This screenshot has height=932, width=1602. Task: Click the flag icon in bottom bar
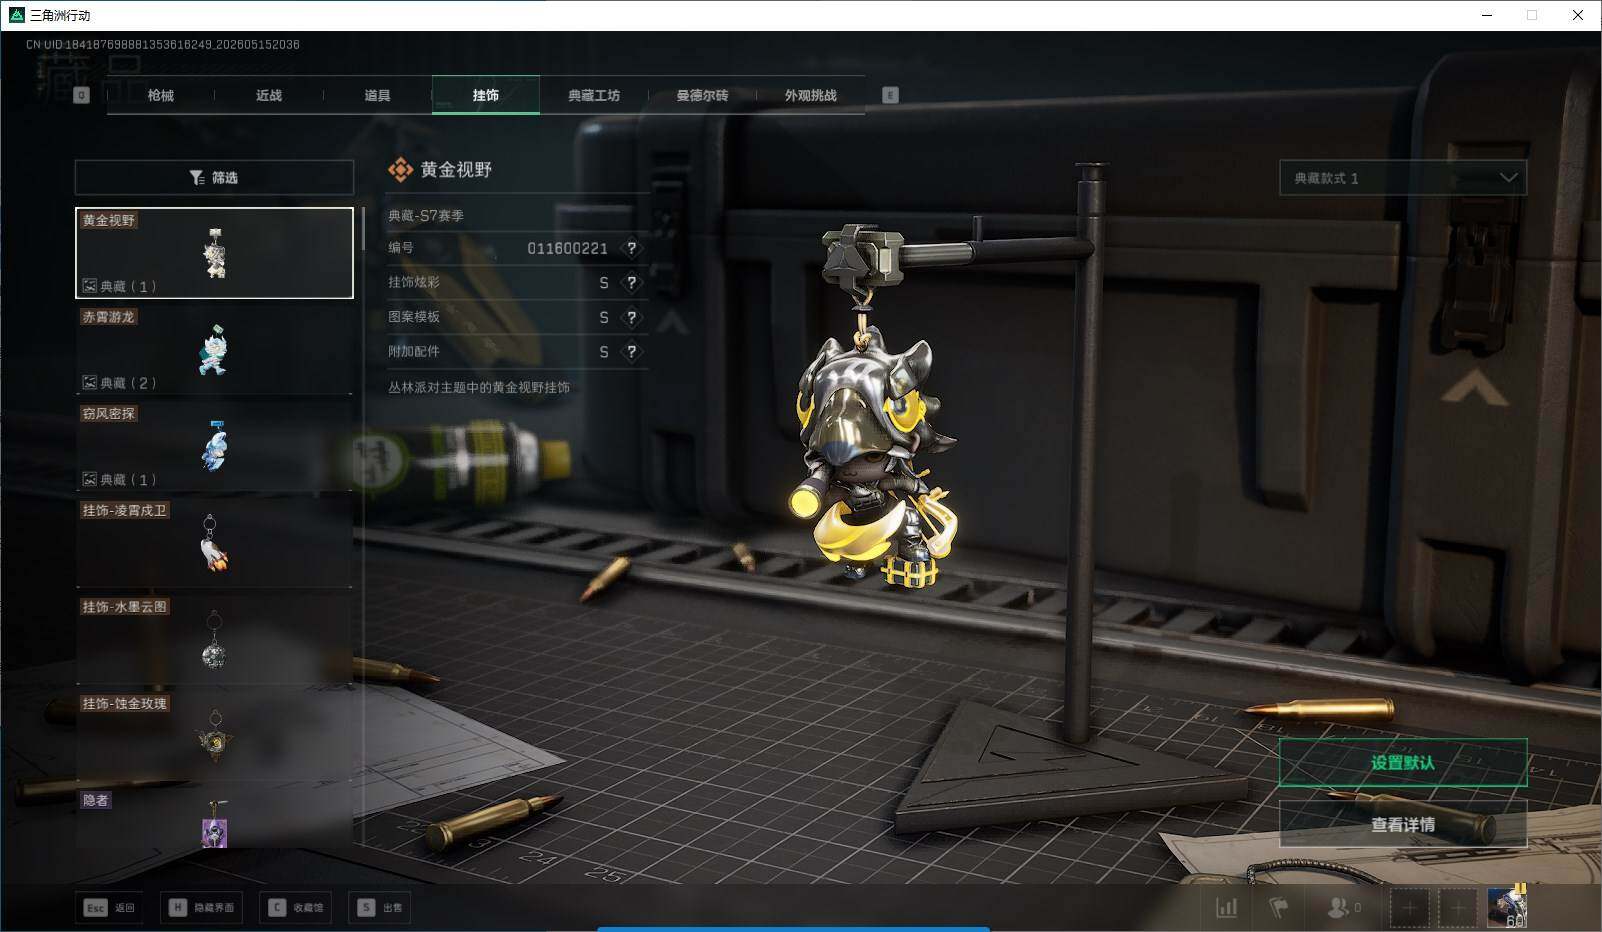click(x=1279, y=908)
